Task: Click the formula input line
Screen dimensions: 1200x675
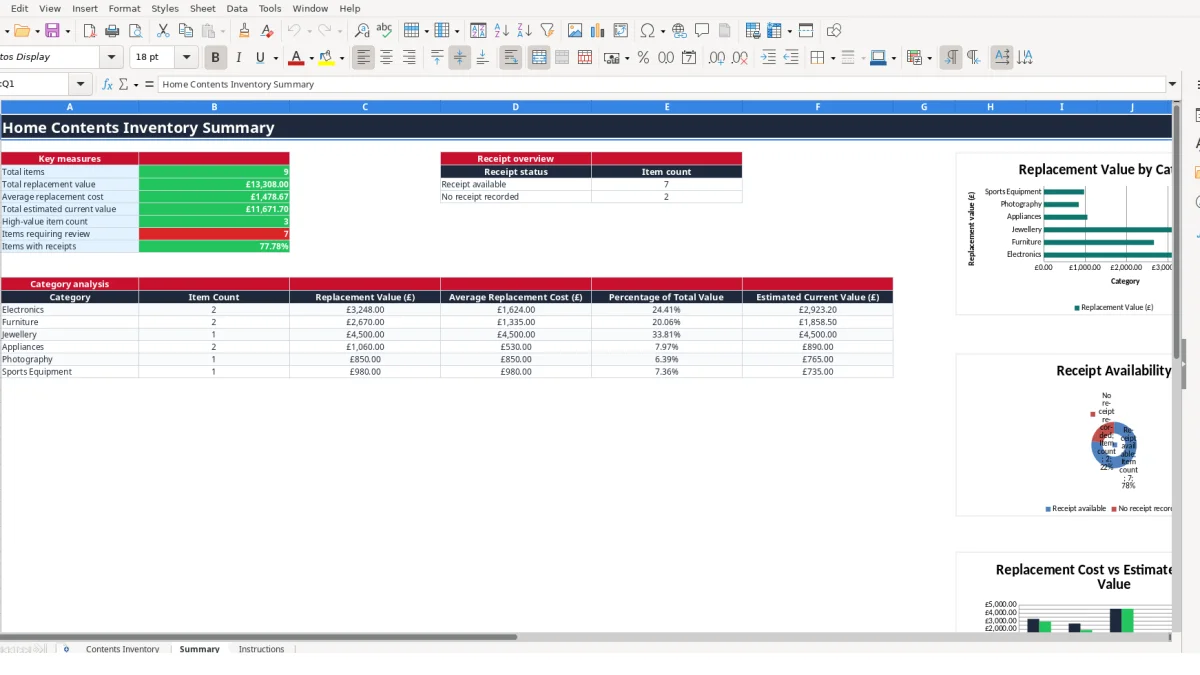Action: point(660,85)
